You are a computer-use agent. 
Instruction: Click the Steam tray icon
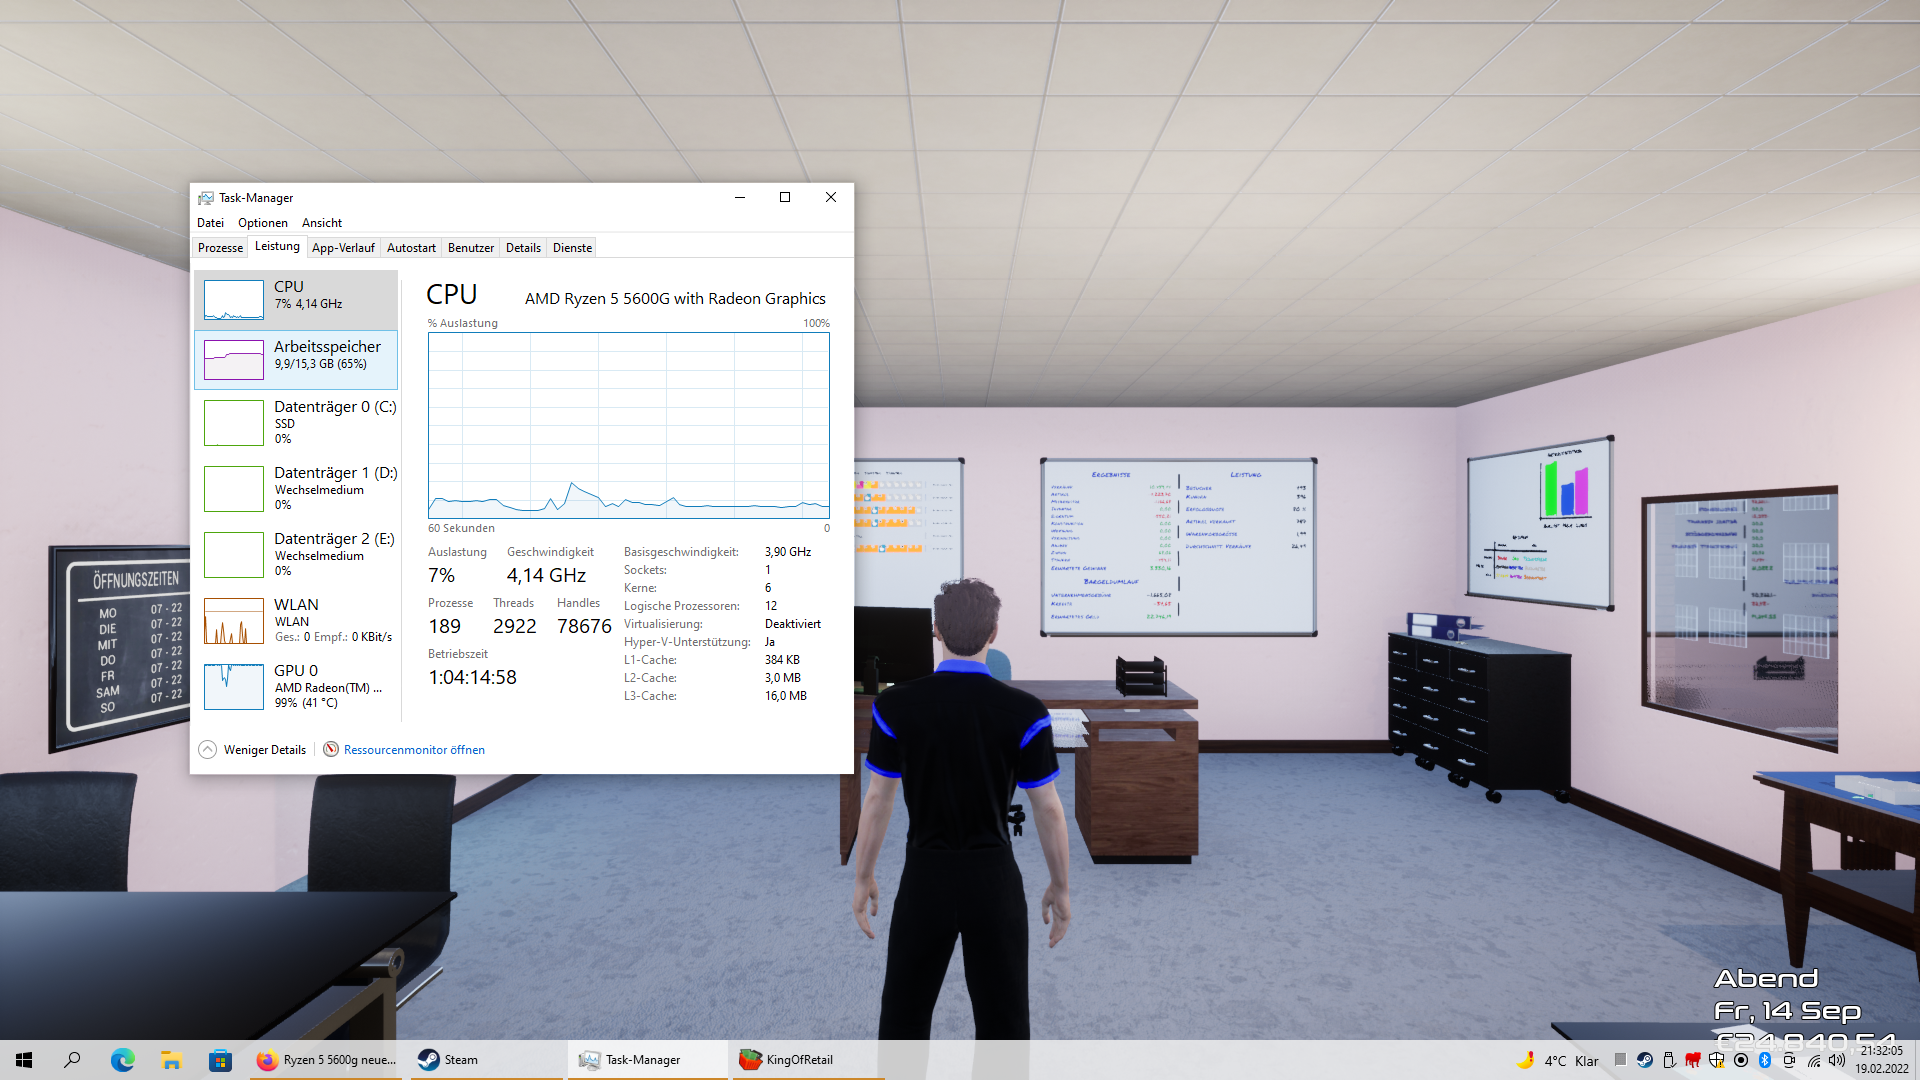point(1645,1060)
